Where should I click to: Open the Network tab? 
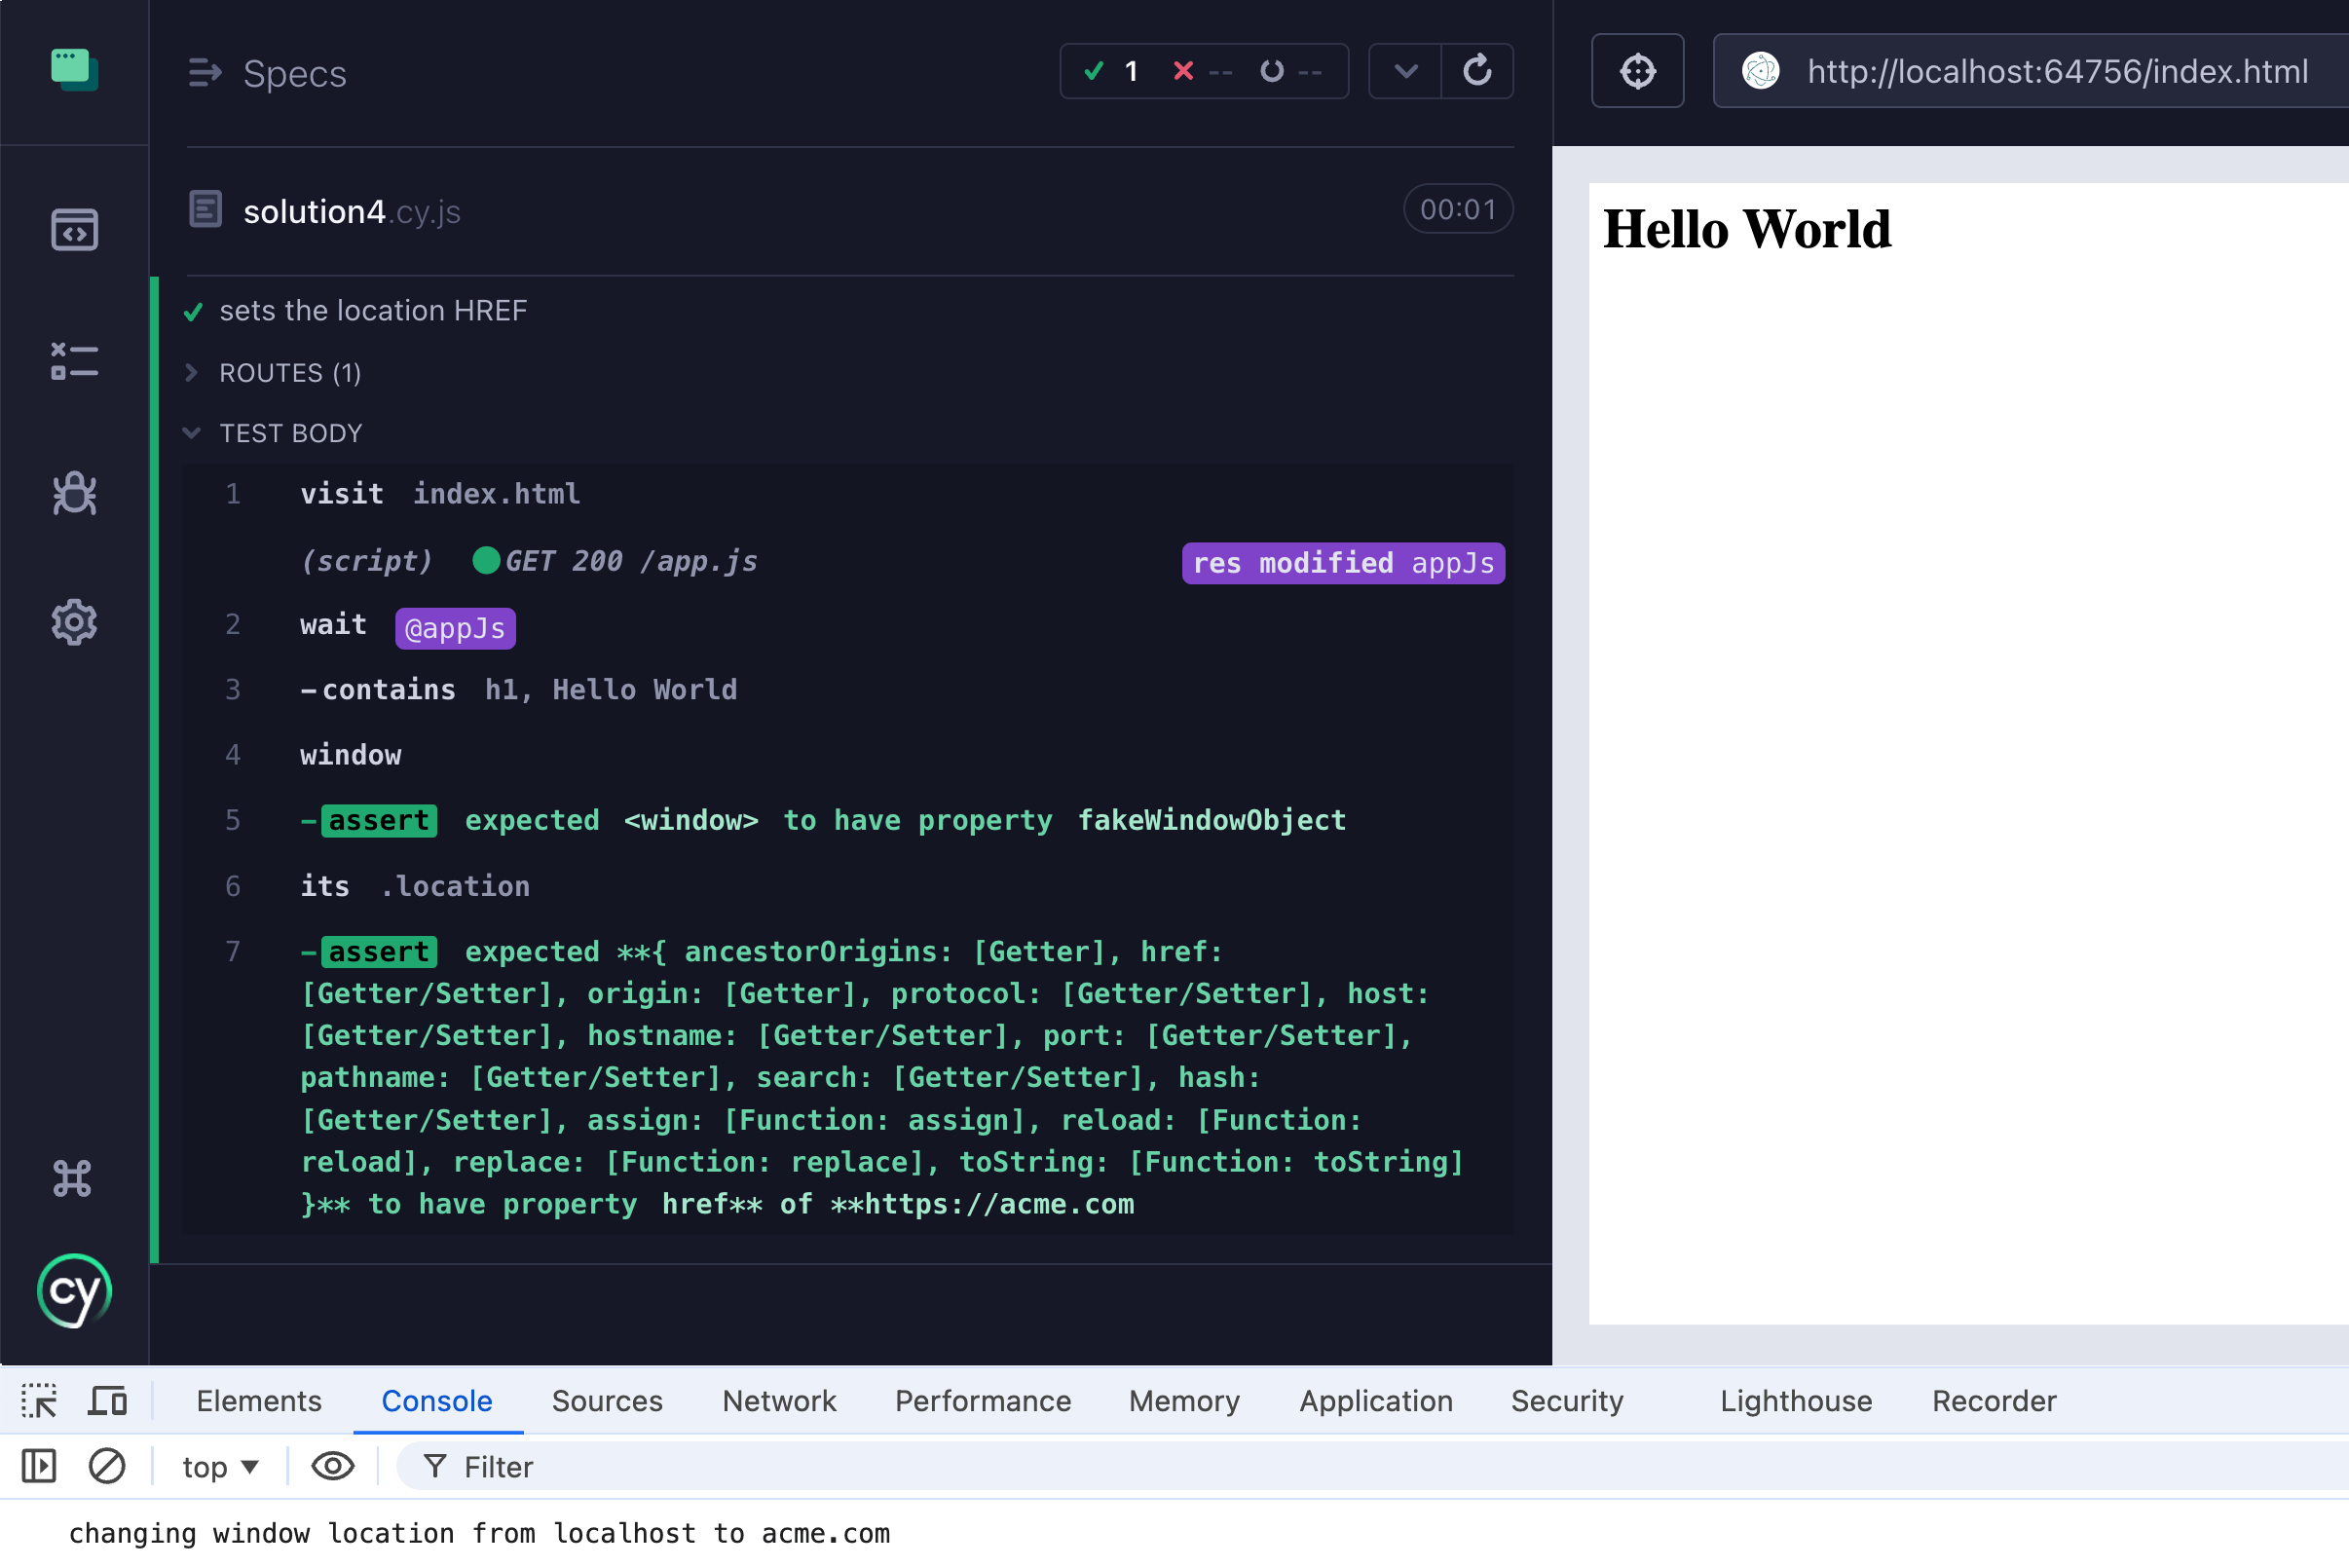779,1401
